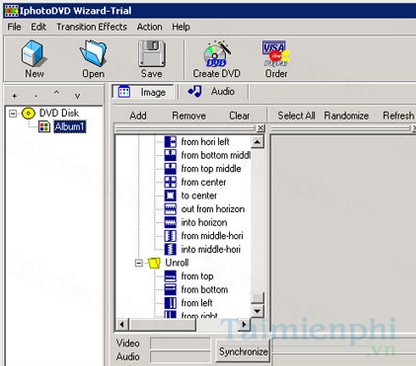
Task: Click the 'from hori left' effect icon
Action: coord(170,142)
